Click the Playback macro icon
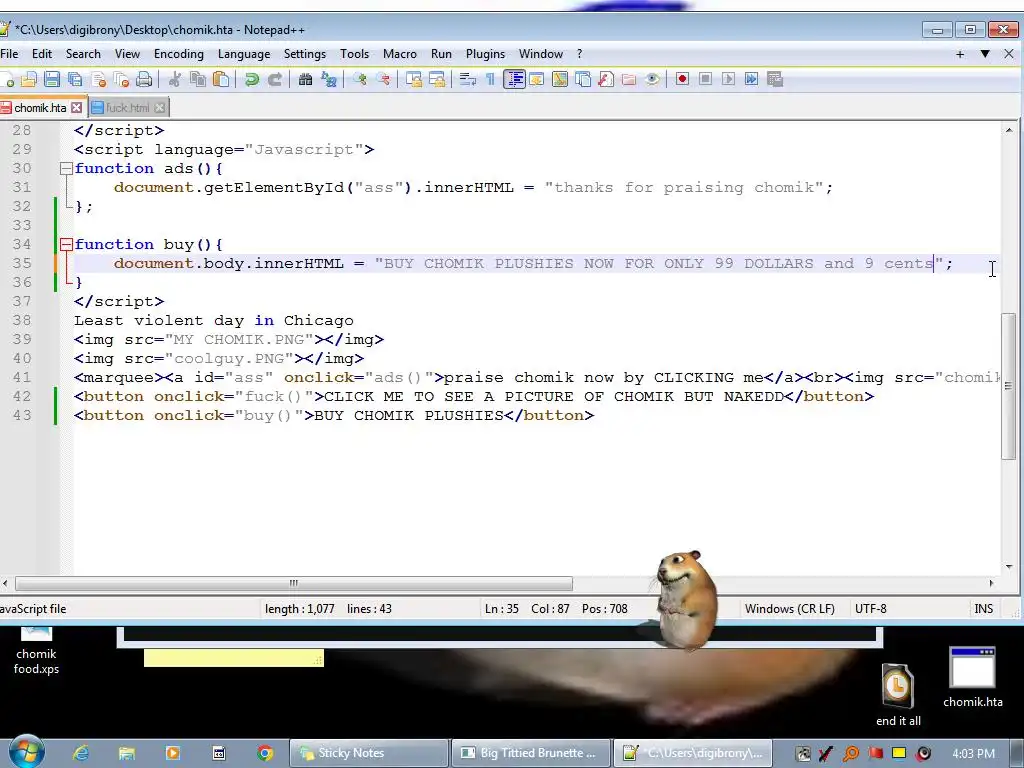This screenshot has width=1024, height=768. pyautogui.click(x=728, y=80)
